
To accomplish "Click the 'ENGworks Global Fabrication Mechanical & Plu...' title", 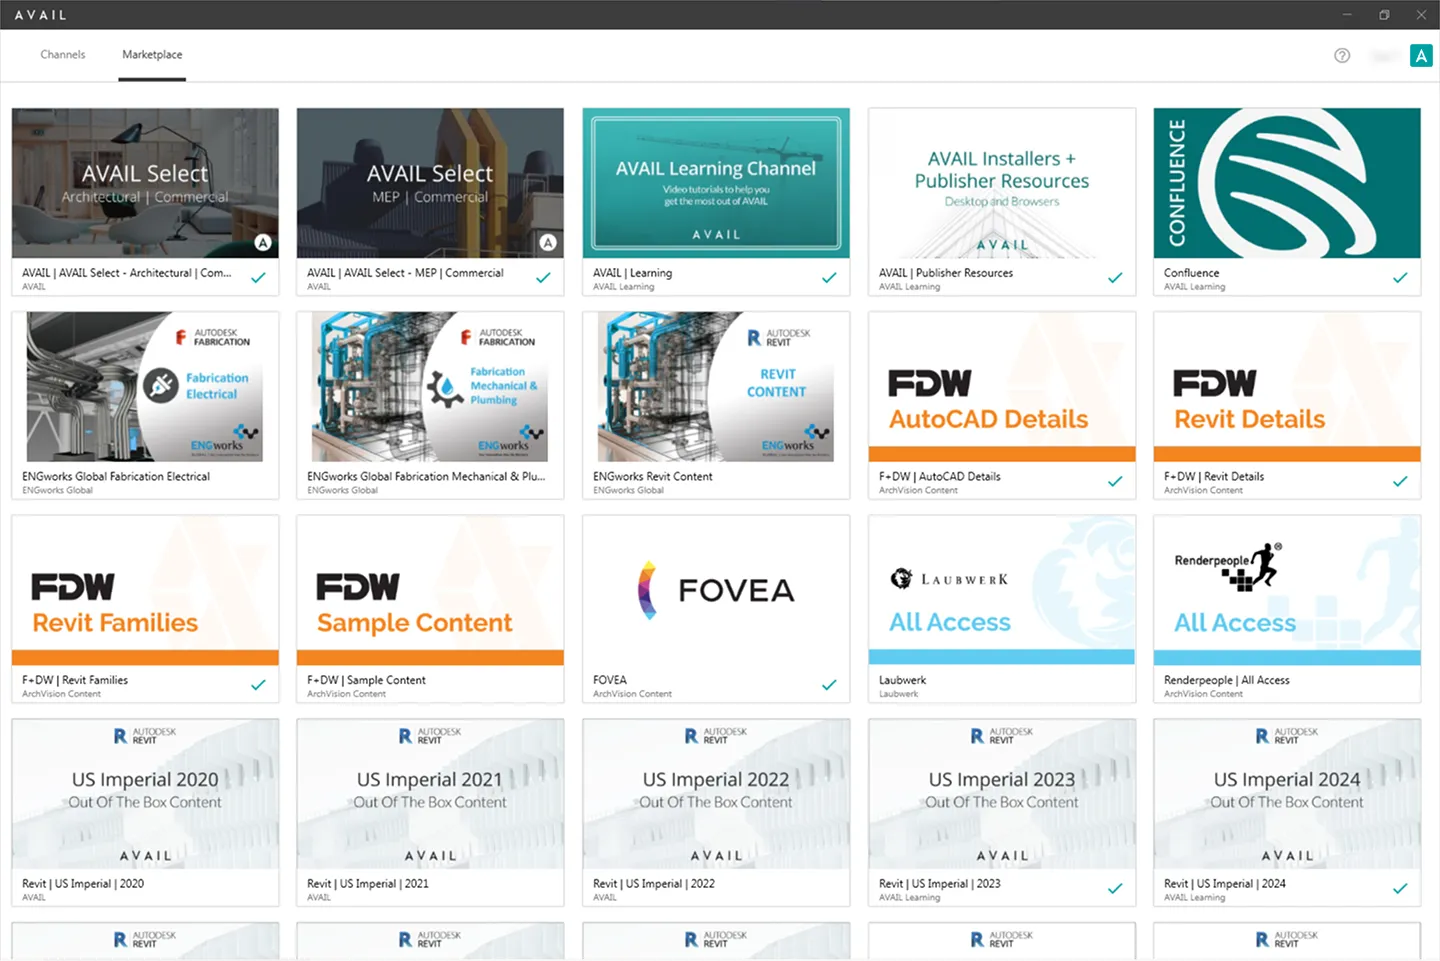I will coord(426,477).
